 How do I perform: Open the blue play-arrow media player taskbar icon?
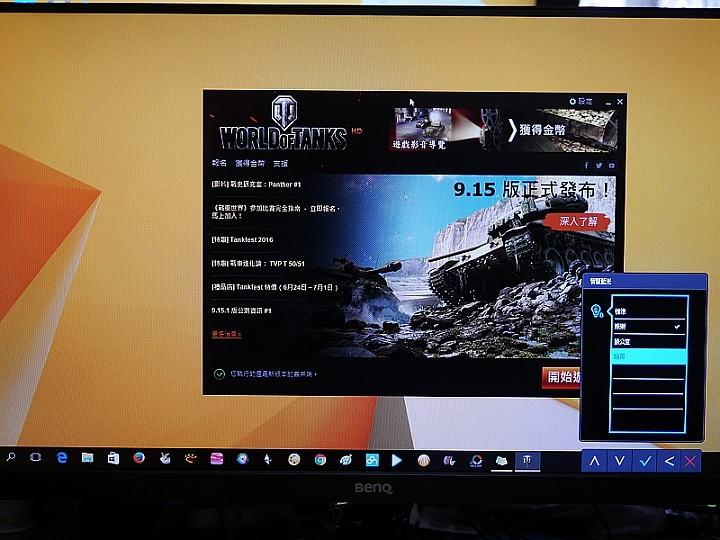click(397, 460)
